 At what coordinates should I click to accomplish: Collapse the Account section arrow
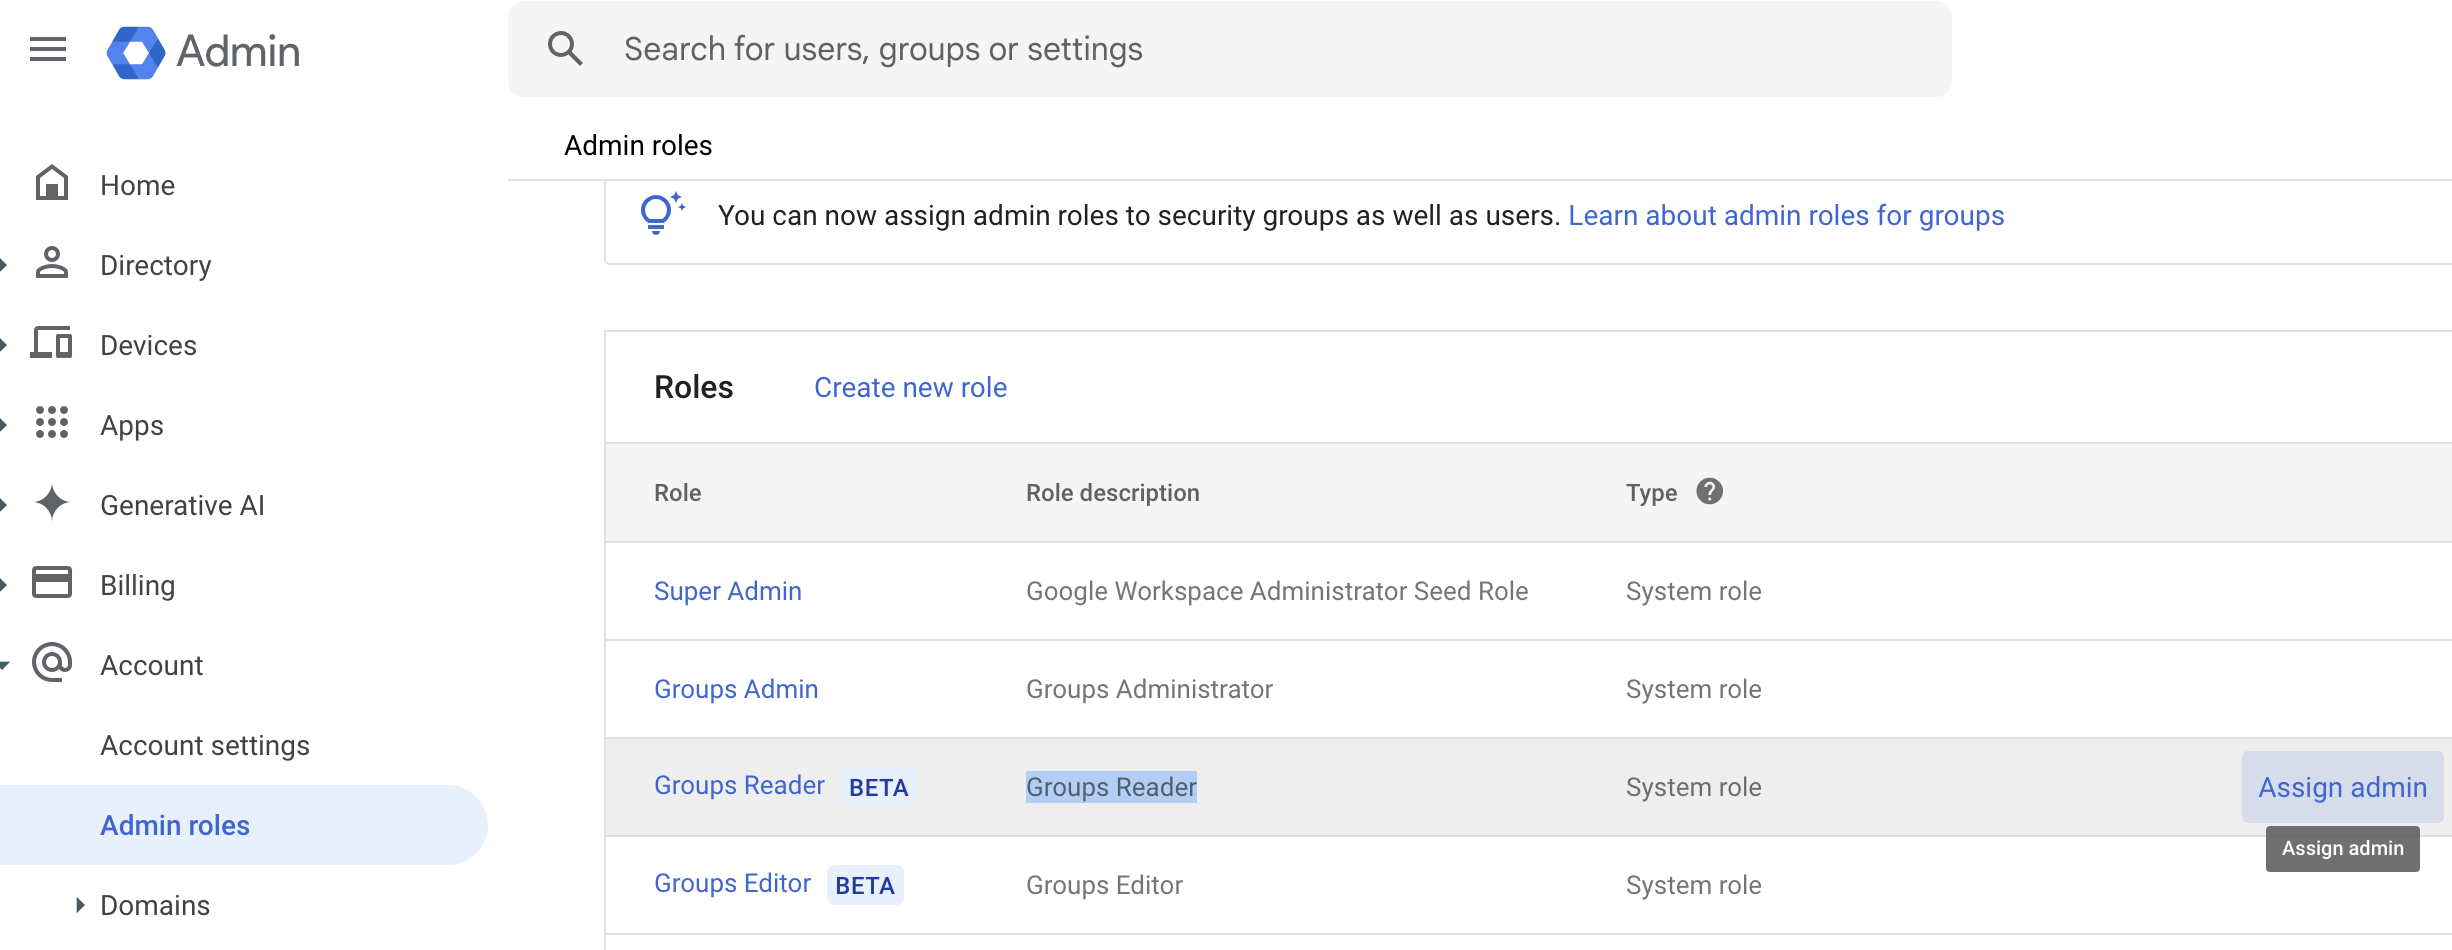(x=4, y=665)
